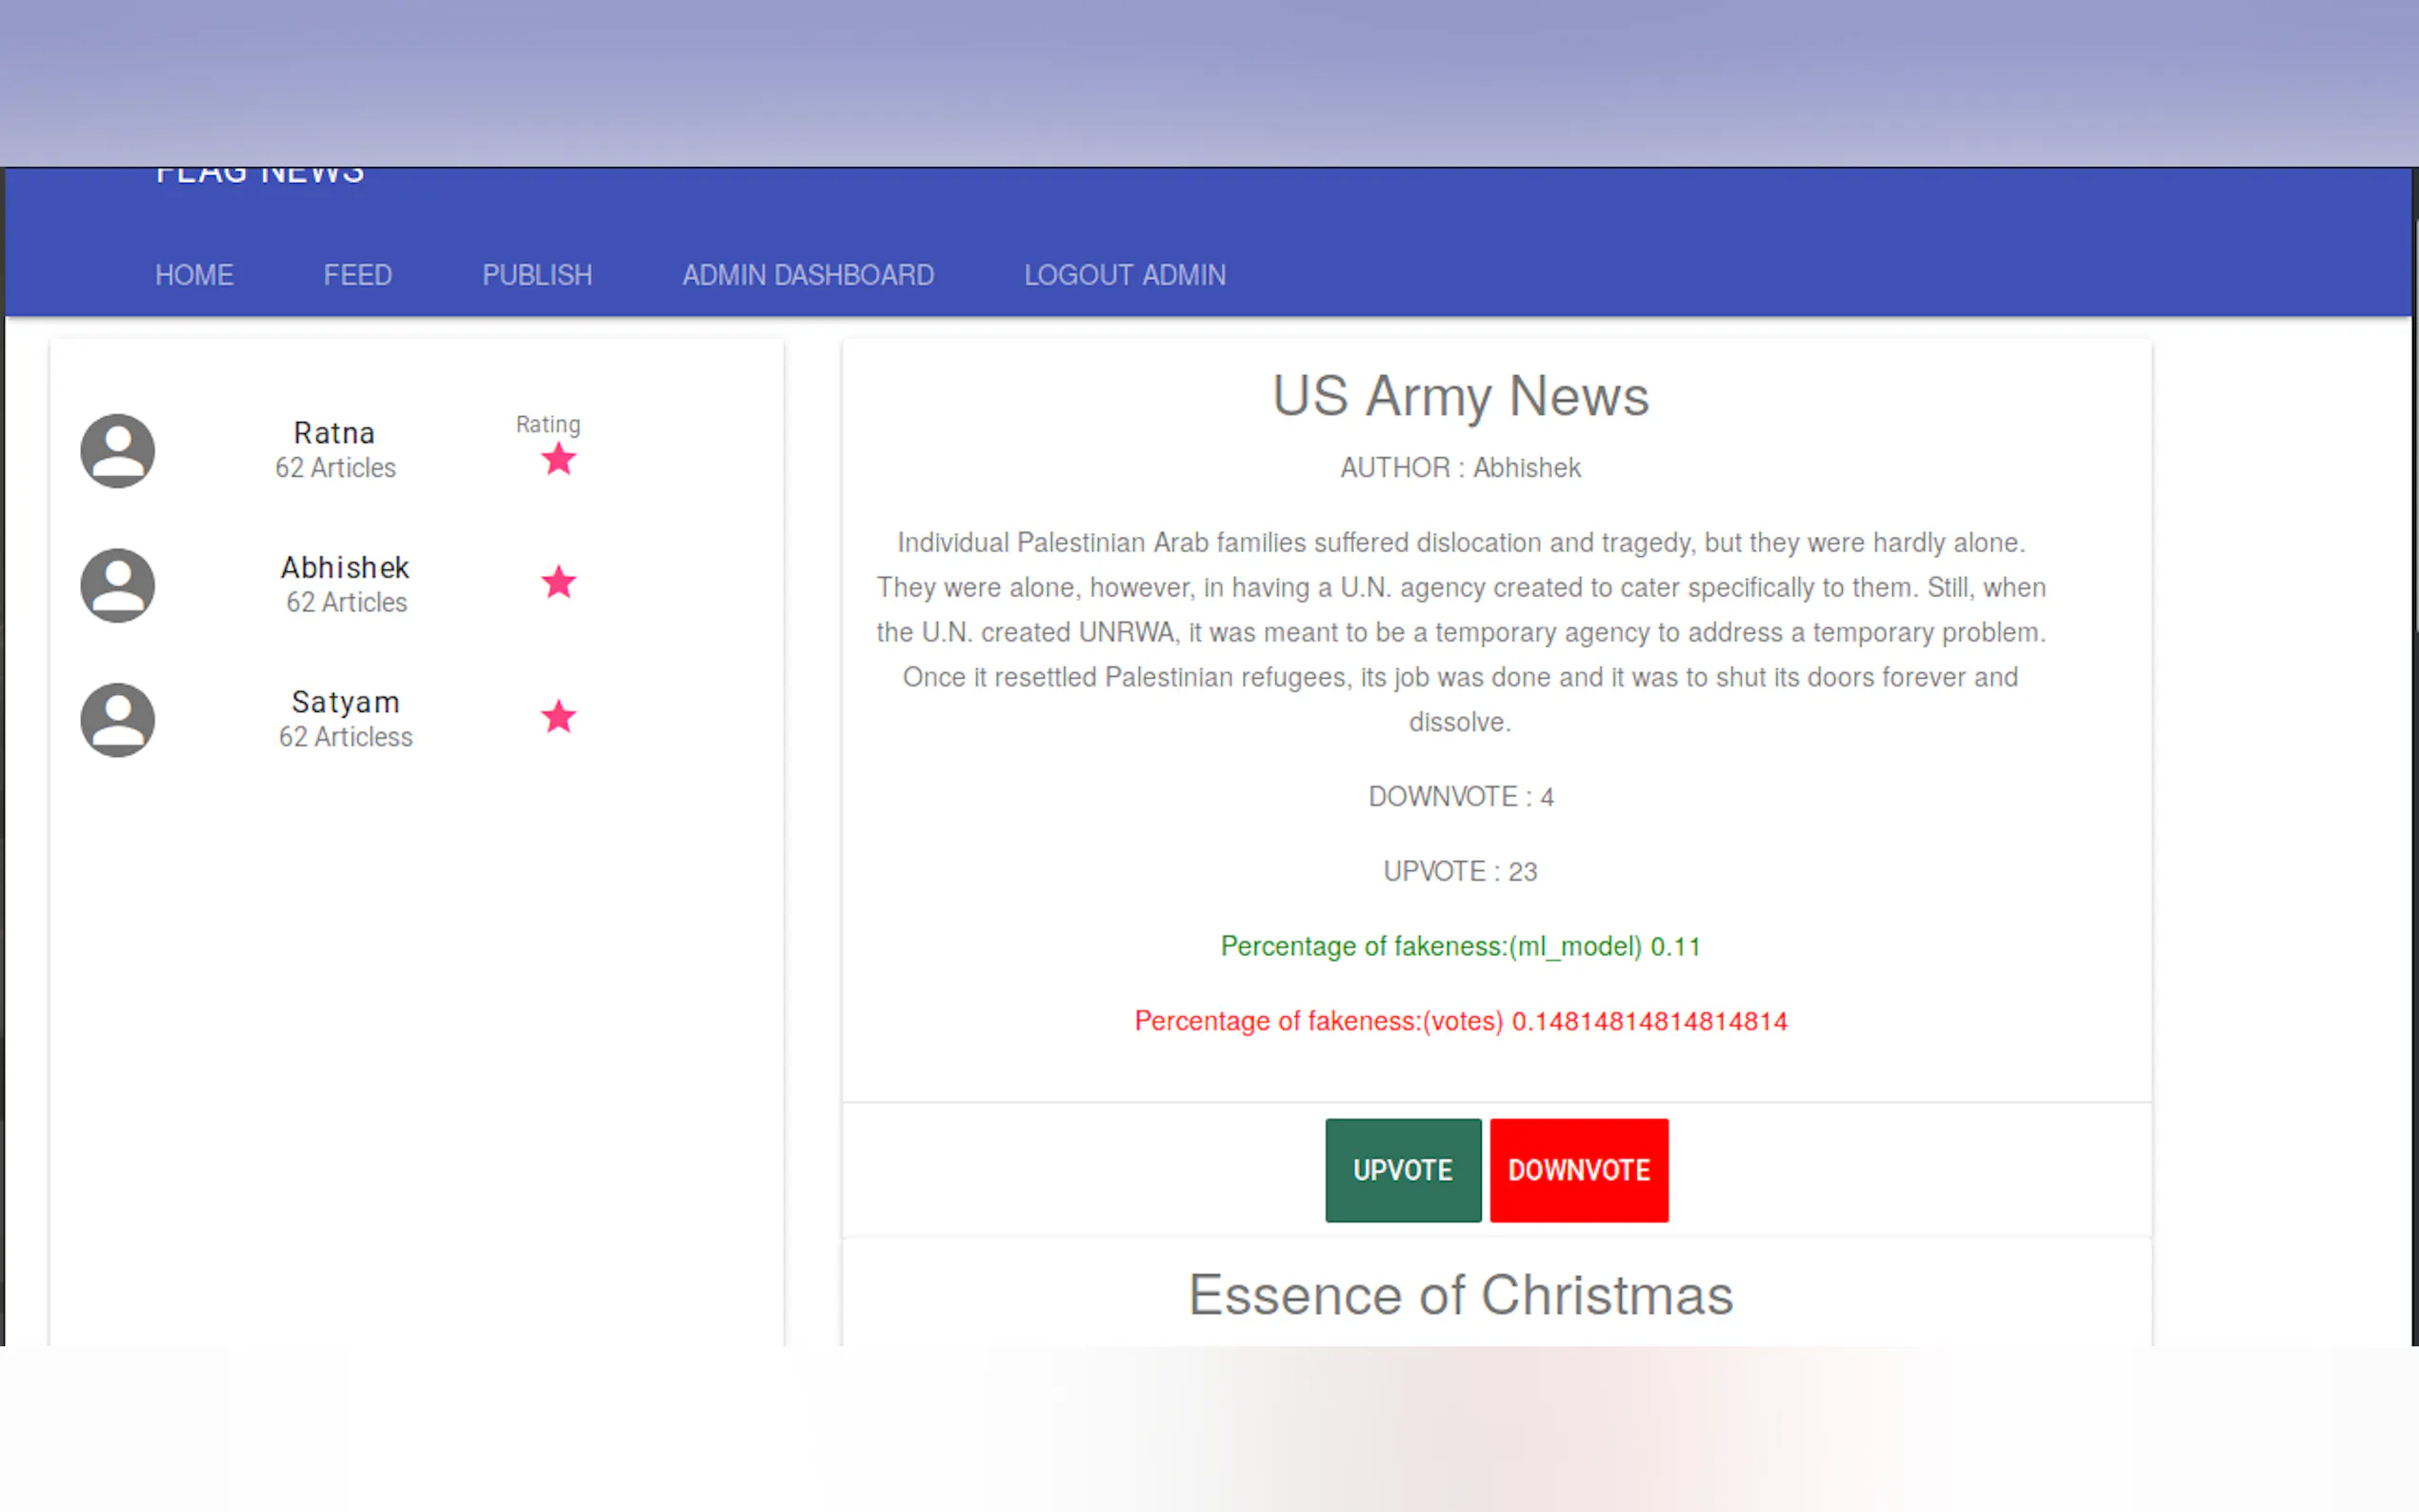This screenshot has height=1512, width=2419.
Task: Select the Satyam author name
Action: [345, 702]
